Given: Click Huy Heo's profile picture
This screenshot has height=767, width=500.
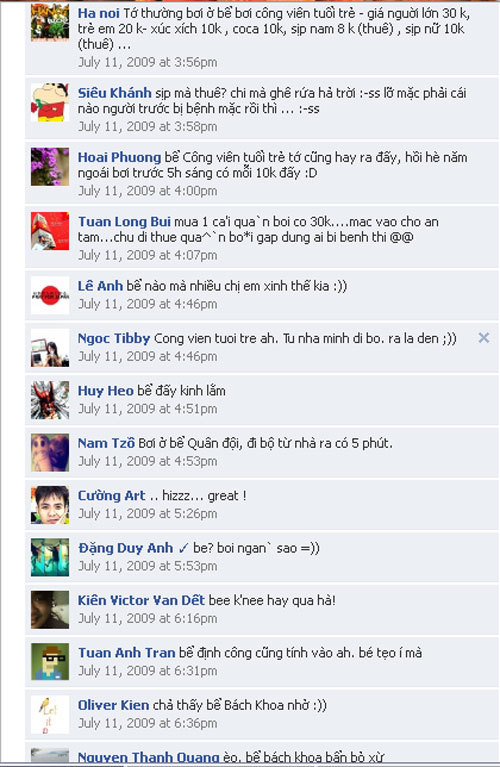Looking at the screenshot, I should pyautogui.click(x=50, y=400).
